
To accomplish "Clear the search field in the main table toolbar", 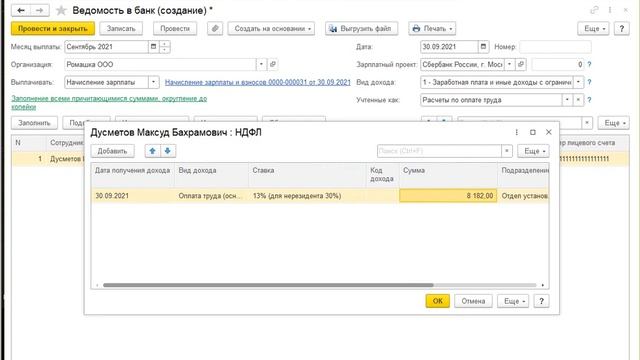I will click(x=587, y=123).
